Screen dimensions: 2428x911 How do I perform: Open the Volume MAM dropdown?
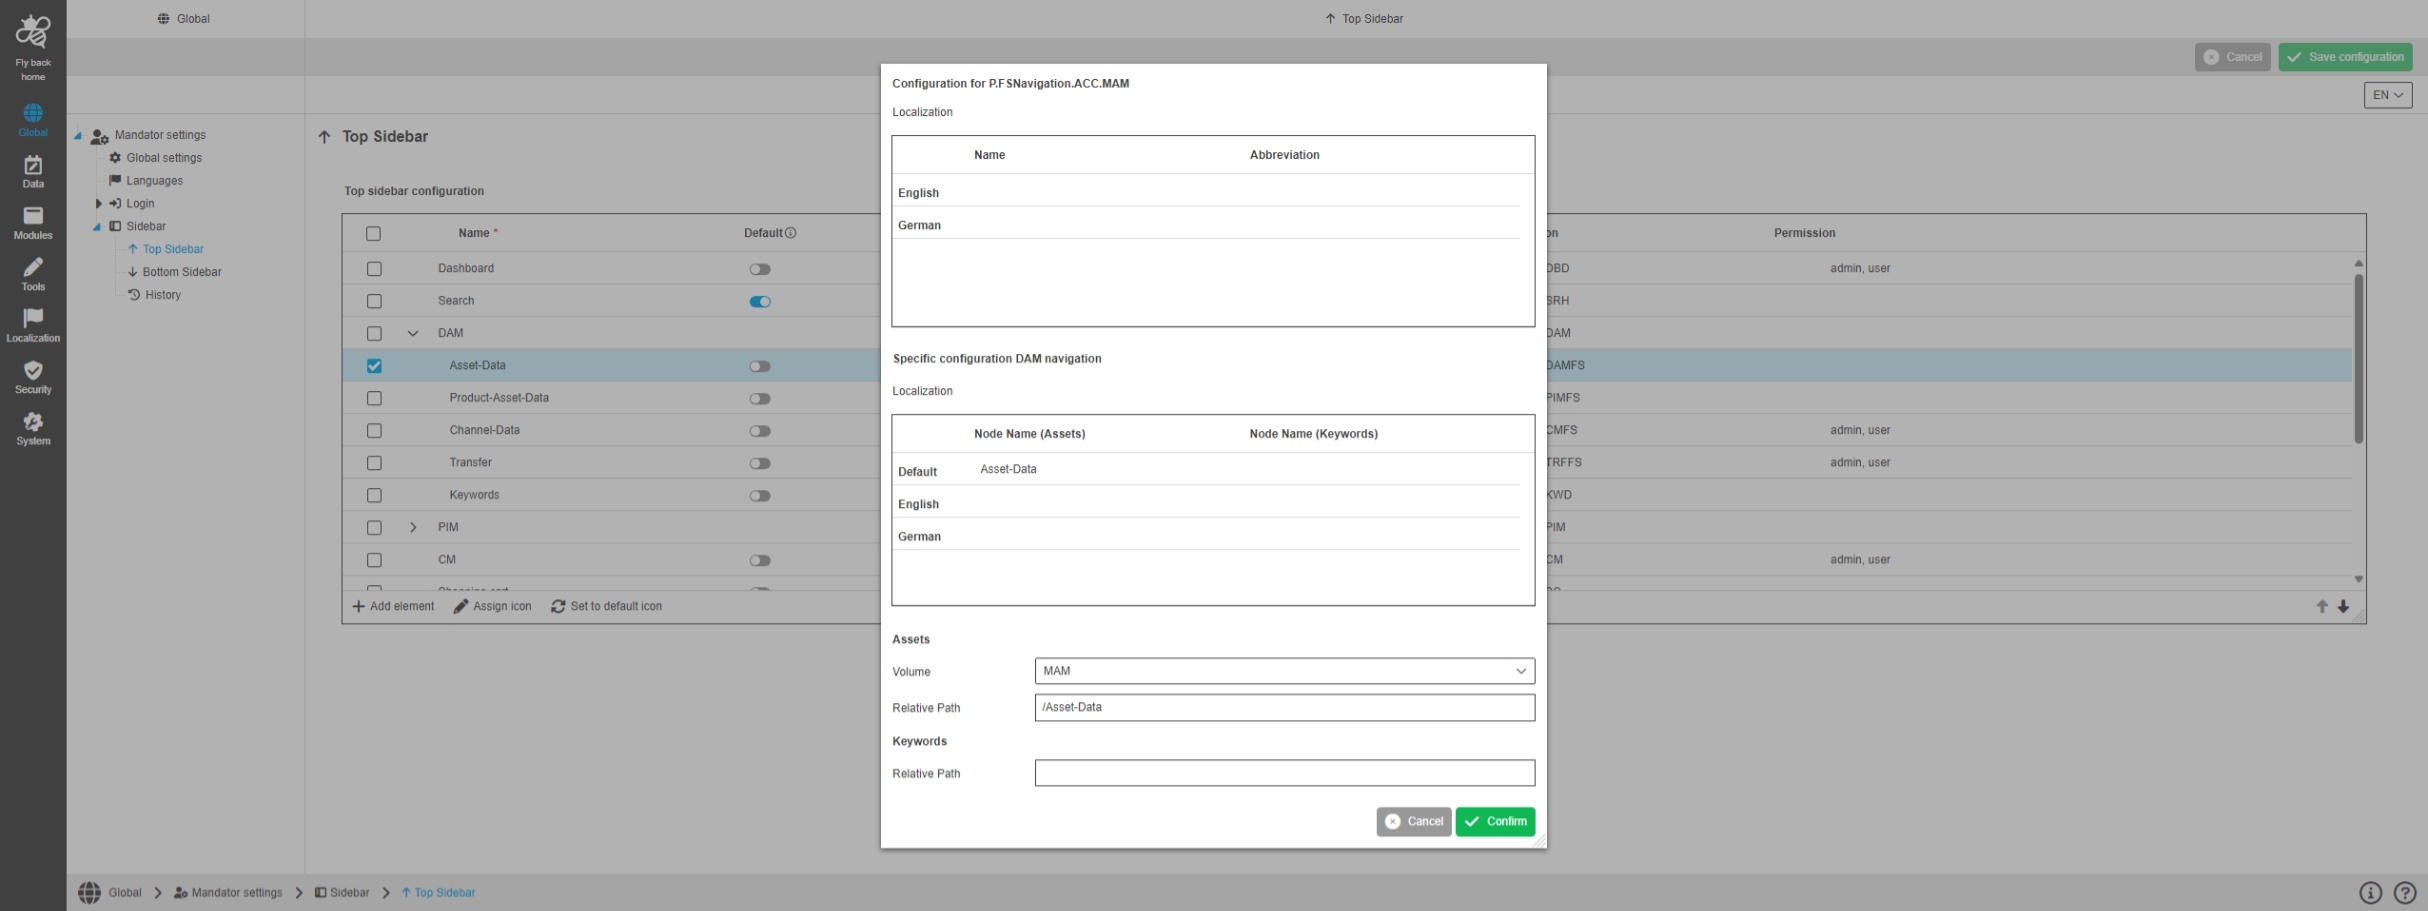click(x=1284, y=671)
